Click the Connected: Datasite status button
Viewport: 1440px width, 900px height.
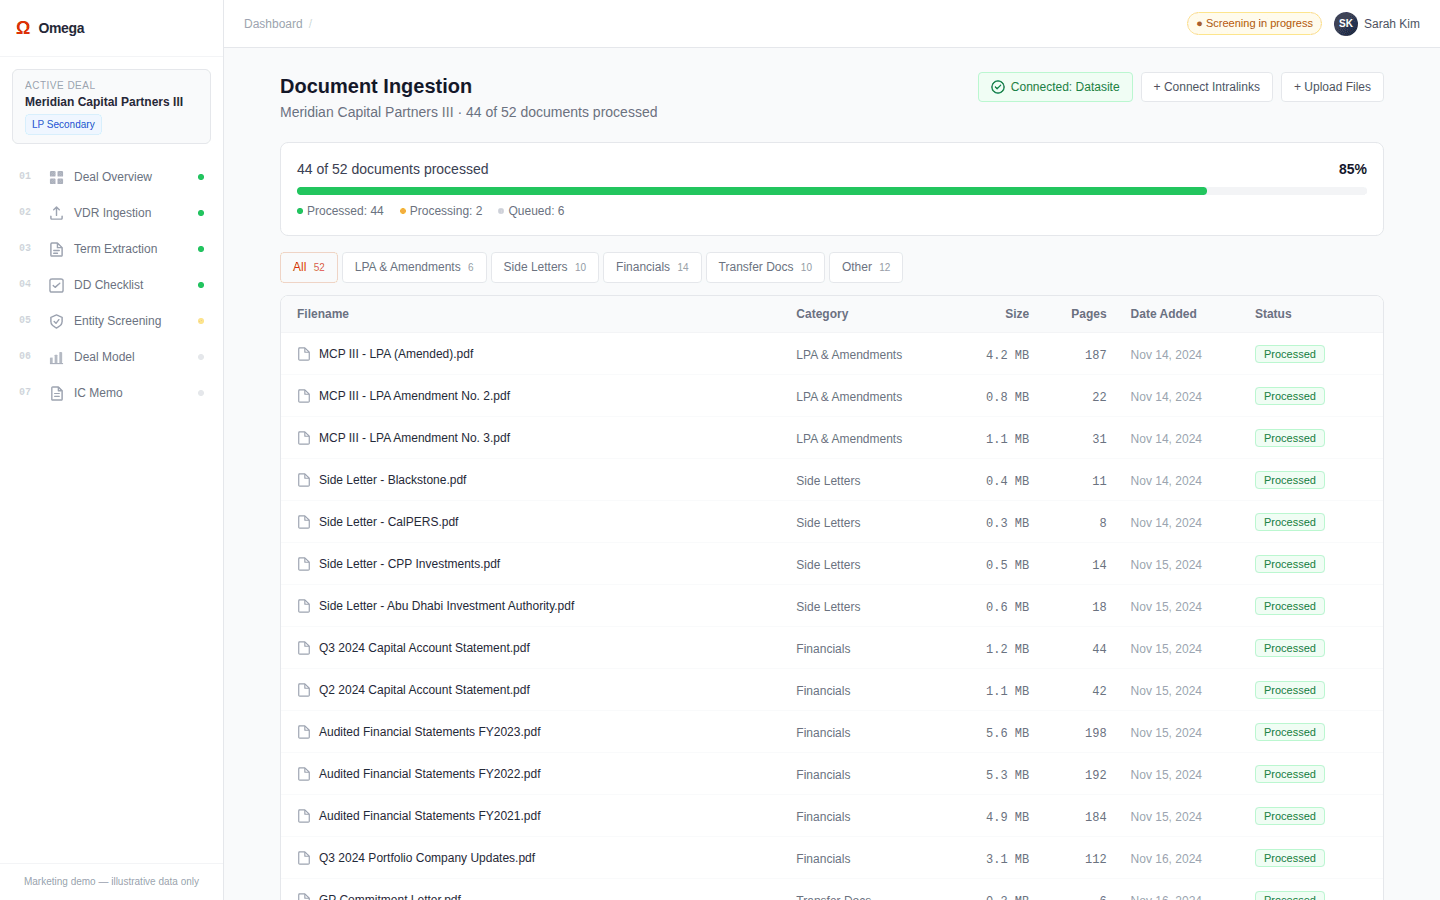tap(1055, 87)
